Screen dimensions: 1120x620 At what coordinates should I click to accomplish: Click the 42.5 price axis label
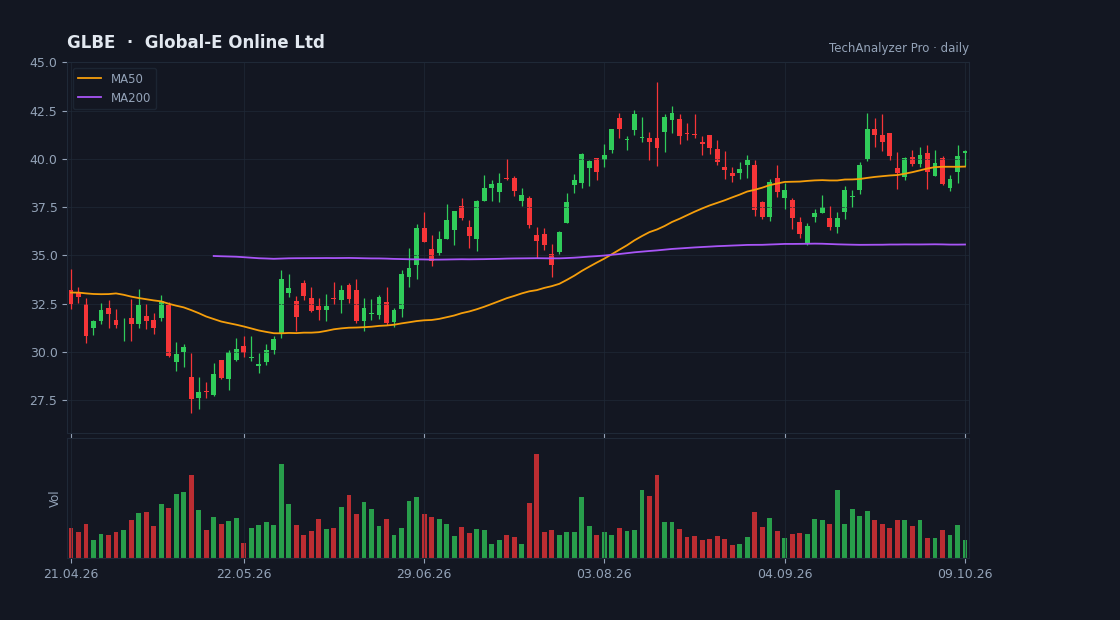coord(44,111)
